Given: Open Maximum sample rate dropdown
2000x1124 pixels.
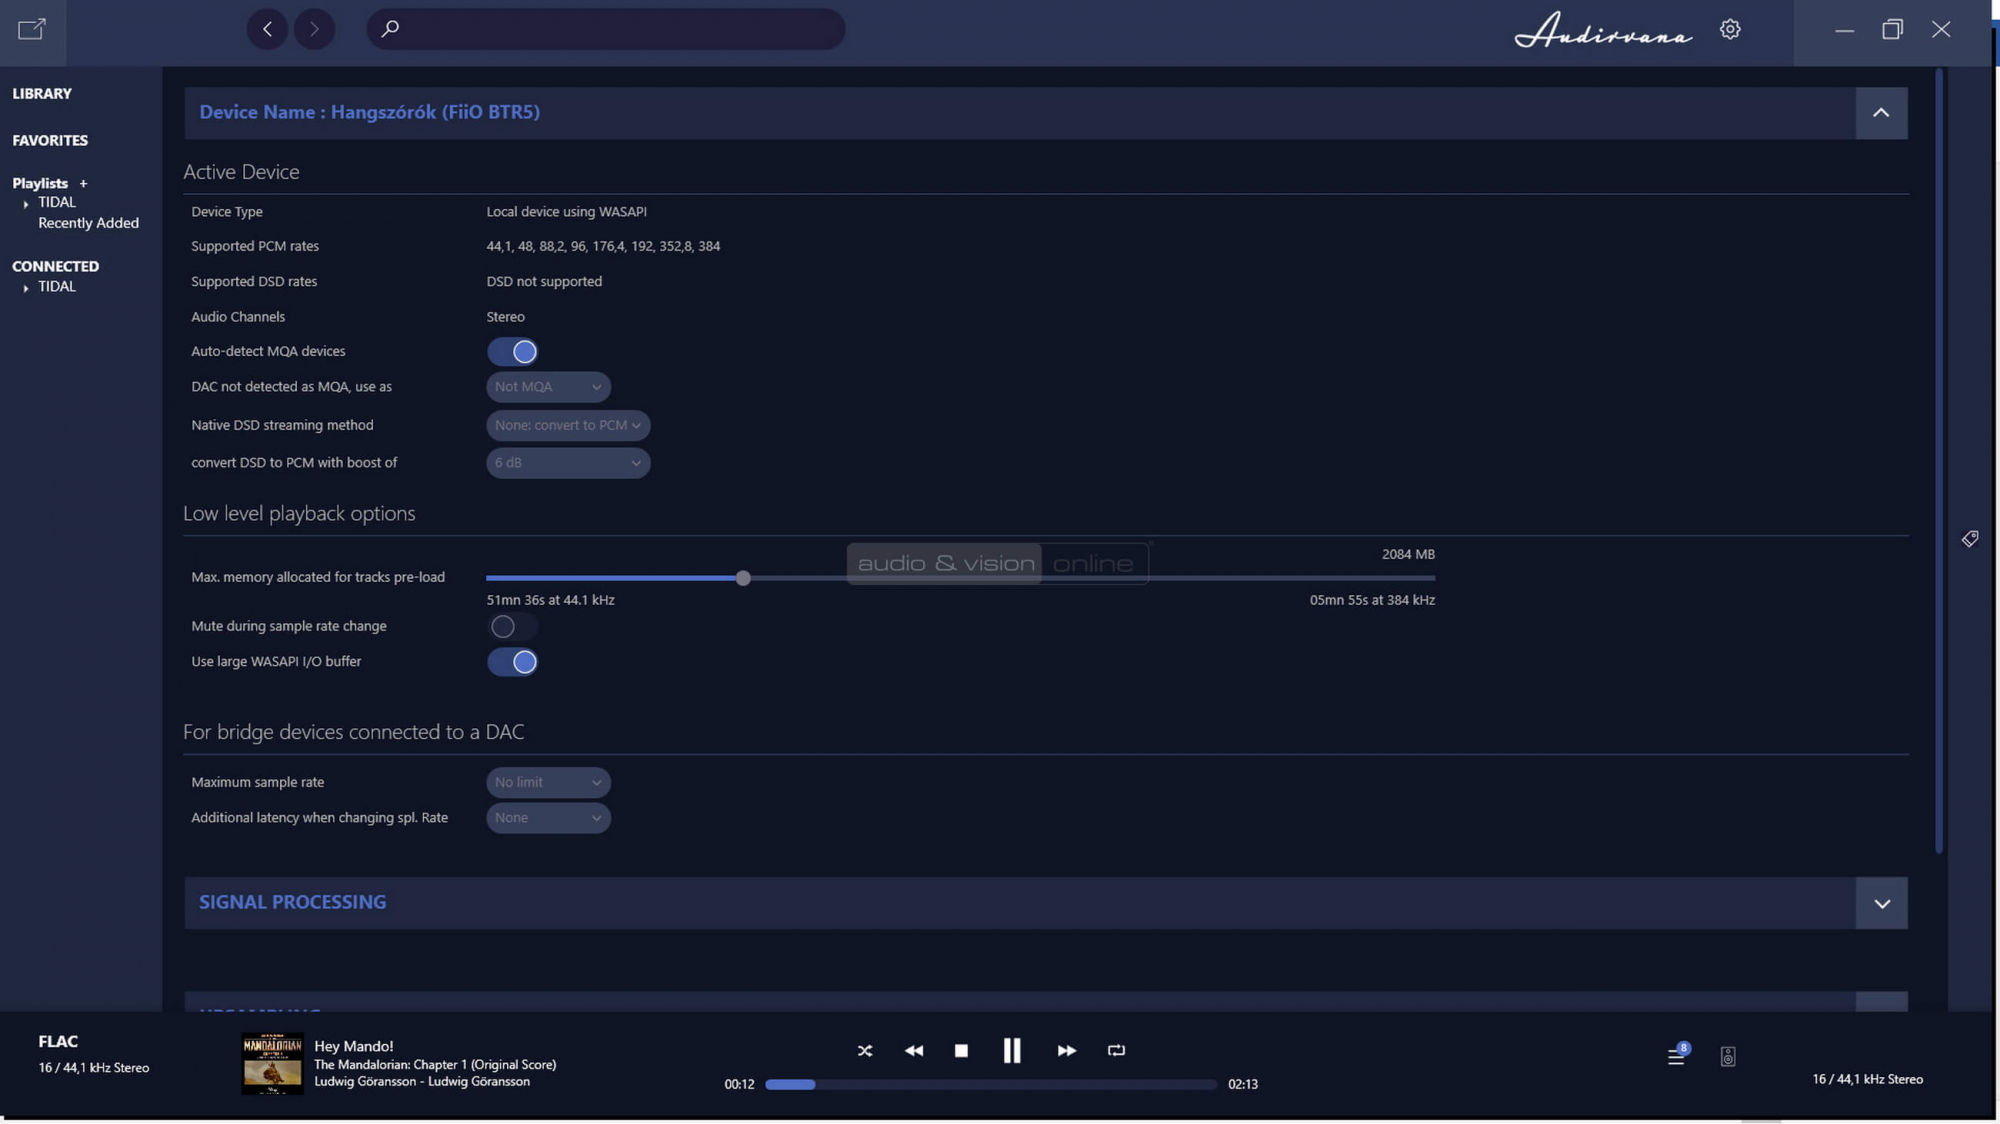Looking at the screenshot, I should 548,782.
